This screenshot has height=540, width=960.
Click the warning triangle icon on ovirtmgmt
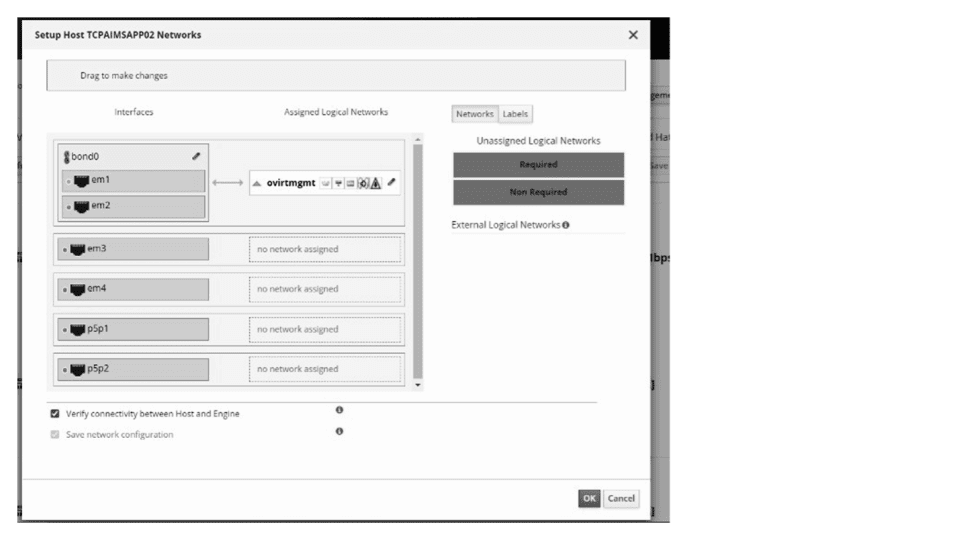[x=376, y=183]
